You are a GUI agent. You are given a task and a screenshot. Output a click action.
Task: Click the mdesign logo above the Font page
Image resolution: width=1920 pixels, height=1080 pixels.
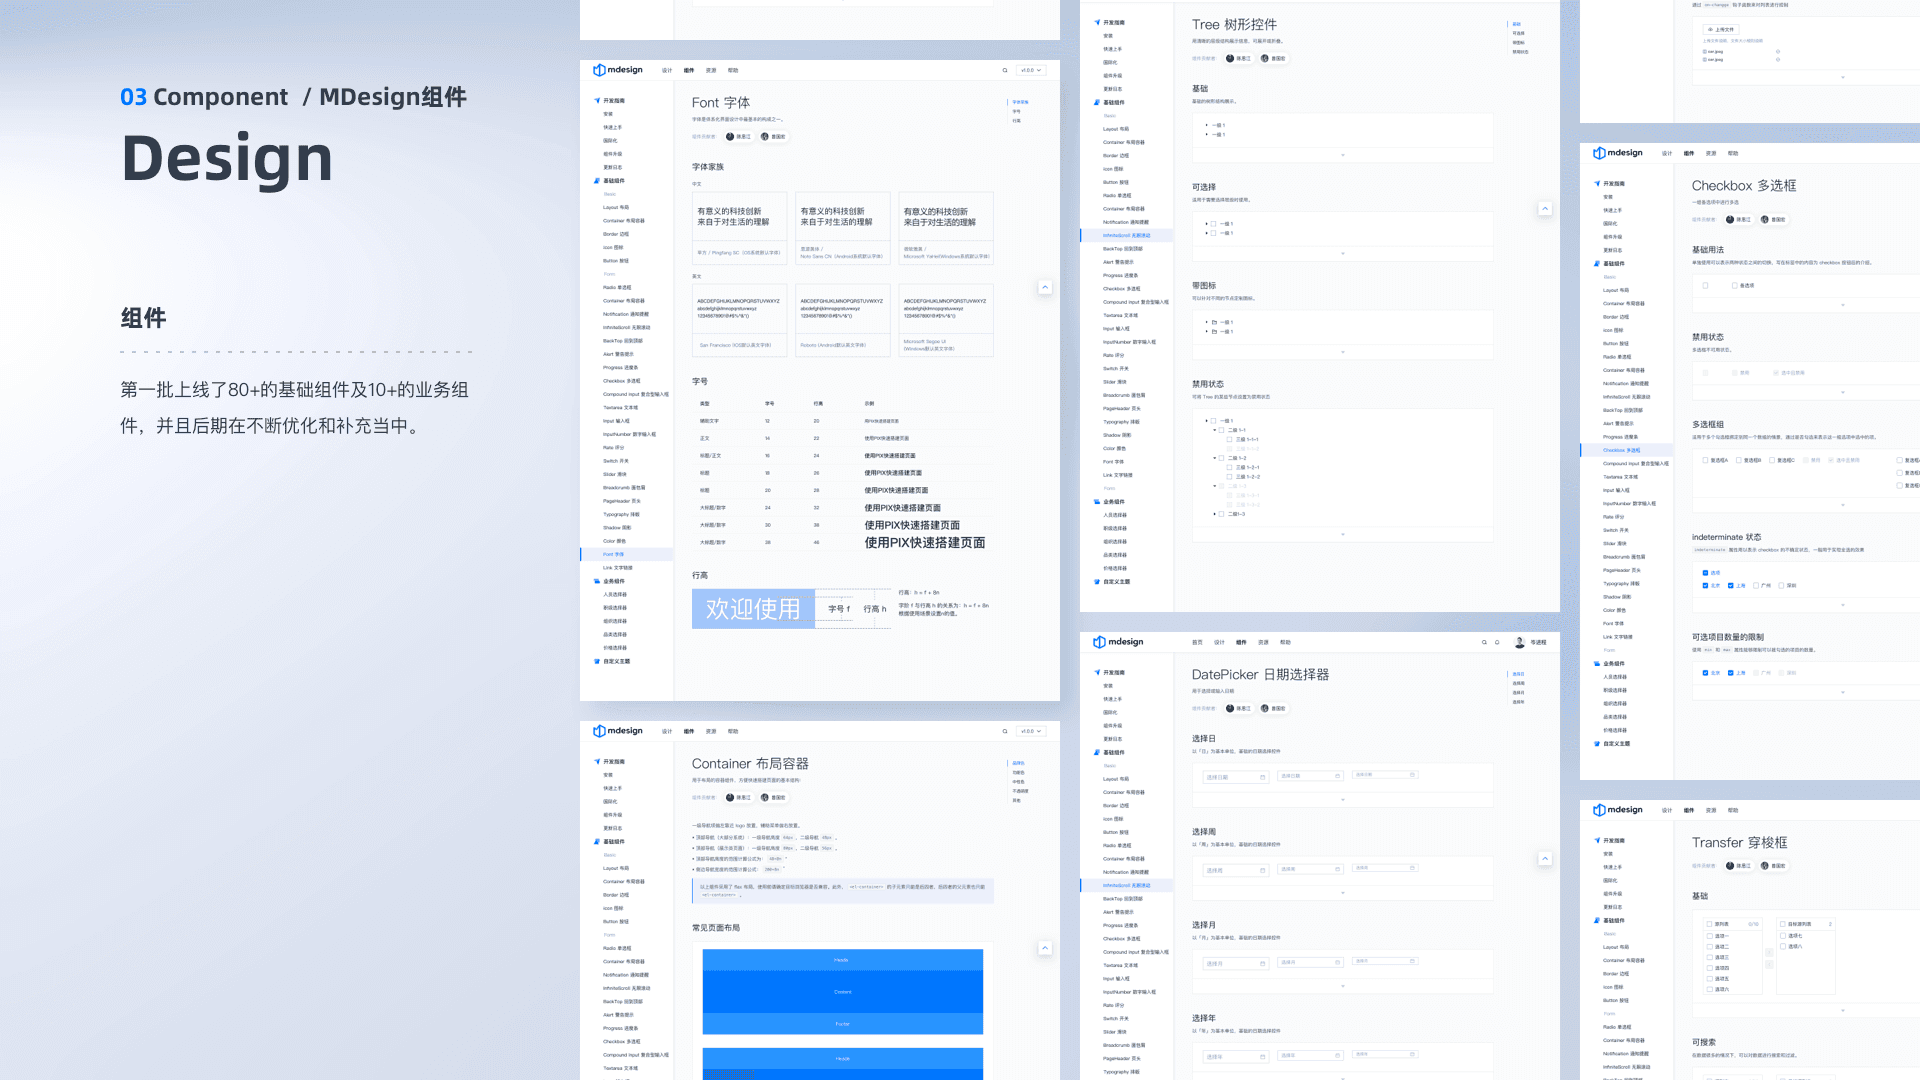pyautogui.click(x=618, y=70)
